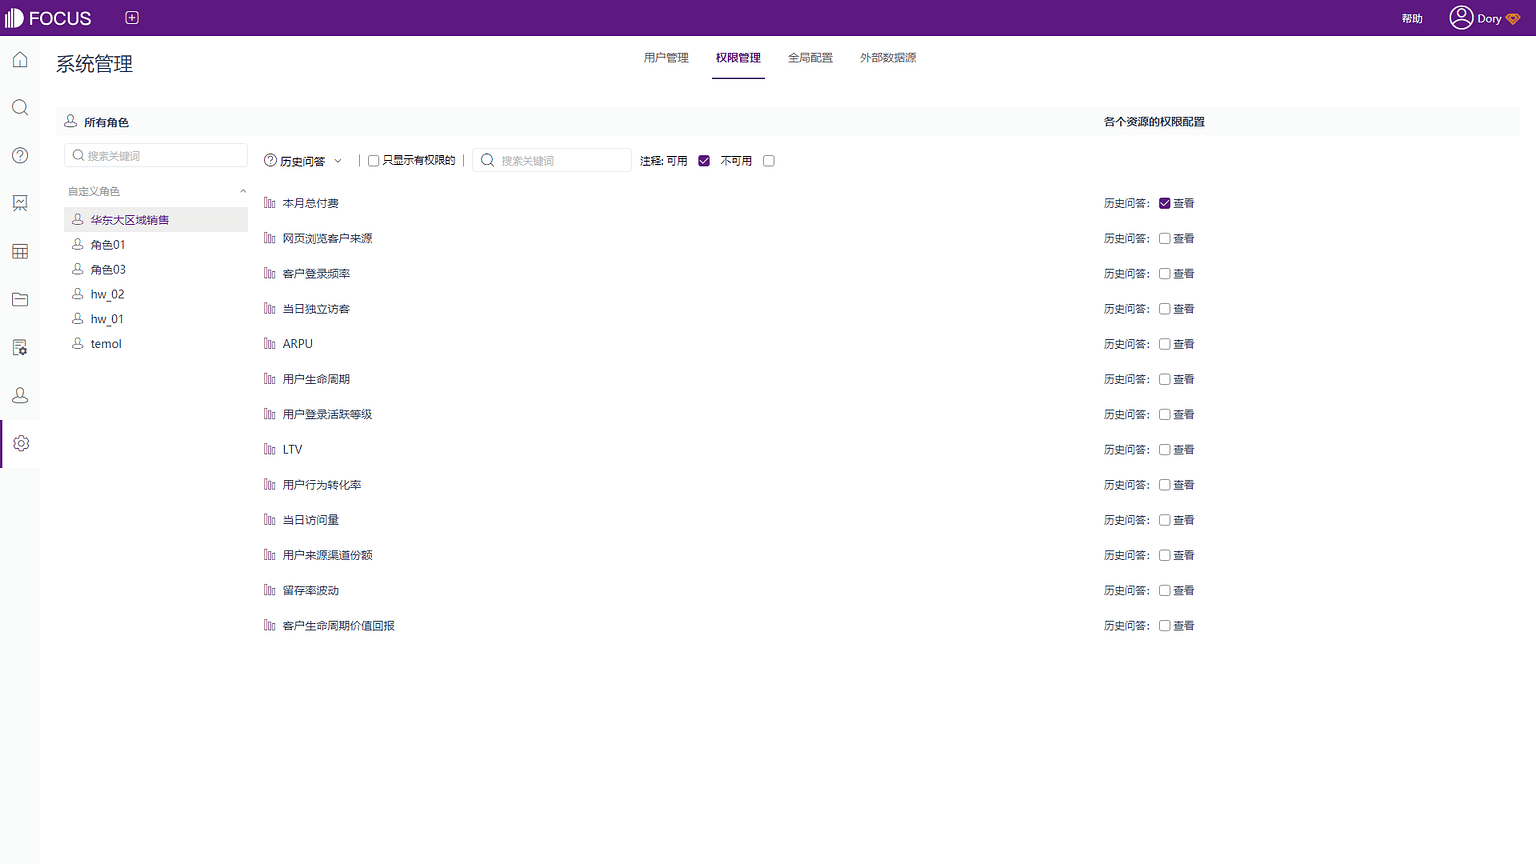This screenshot has height=864, width=1536.
Task: Click 用户登录活跃等级 resource name
Action: (327, 415)
